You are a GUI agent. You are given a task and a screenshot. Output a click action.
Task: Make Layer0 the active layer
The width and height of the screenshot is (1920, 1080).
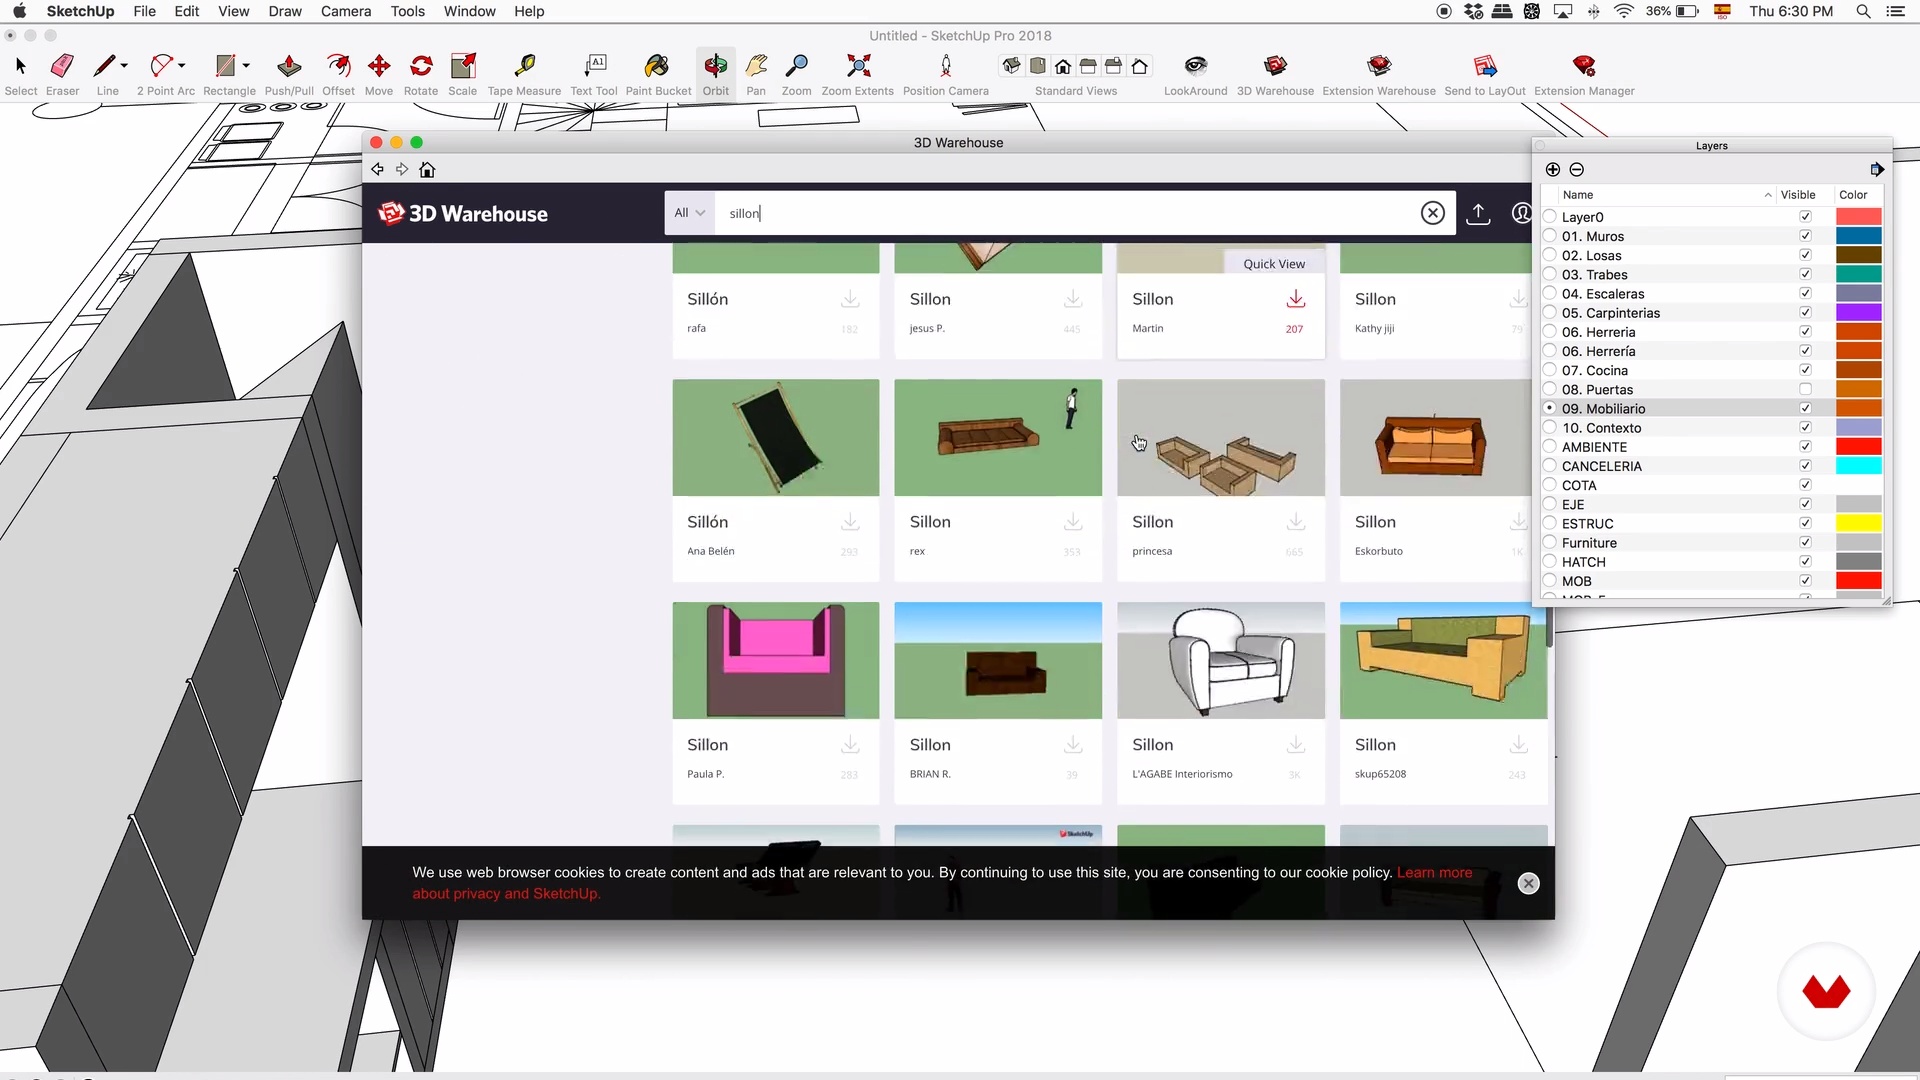(x=1549, y=216)
